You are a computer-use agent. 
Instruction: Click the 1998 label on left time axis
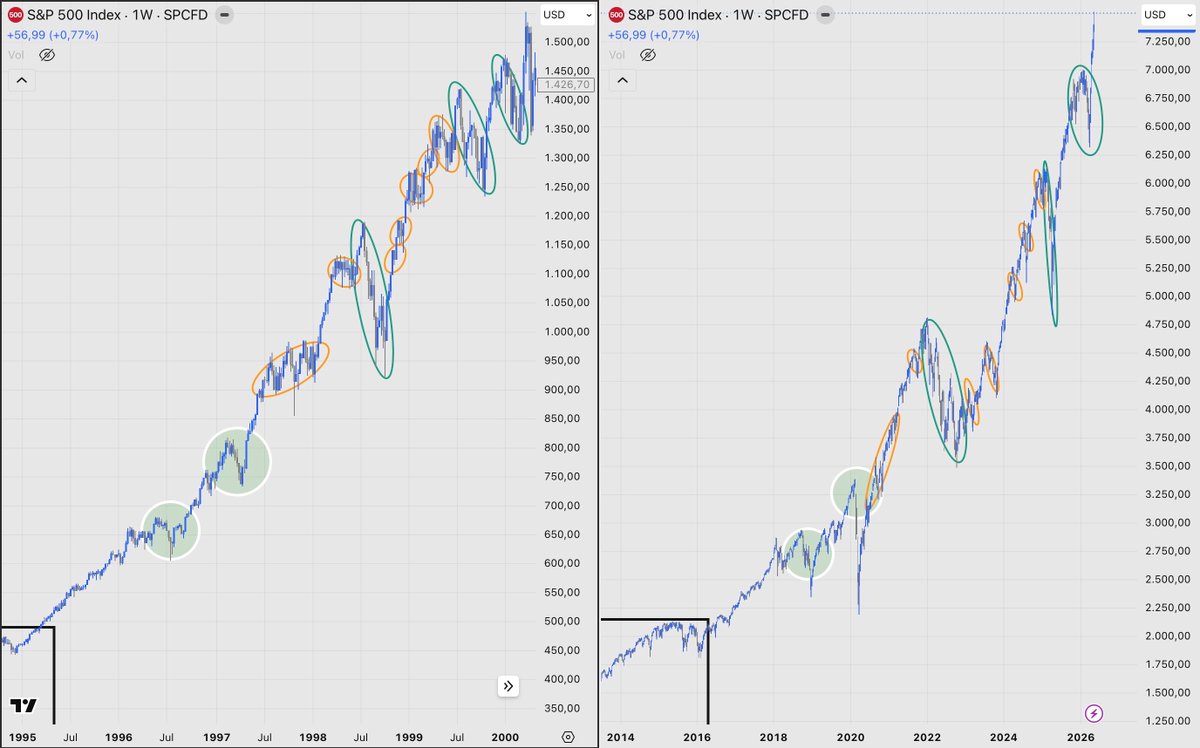coord(312,737)
